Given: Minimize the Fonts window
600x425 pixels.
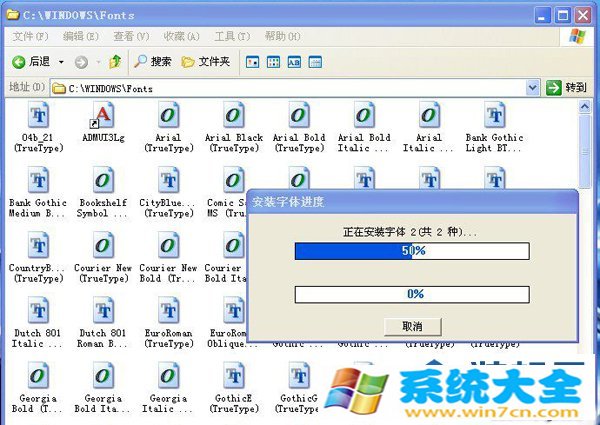Looking at the screenshot, I should [x=542, y=15].
